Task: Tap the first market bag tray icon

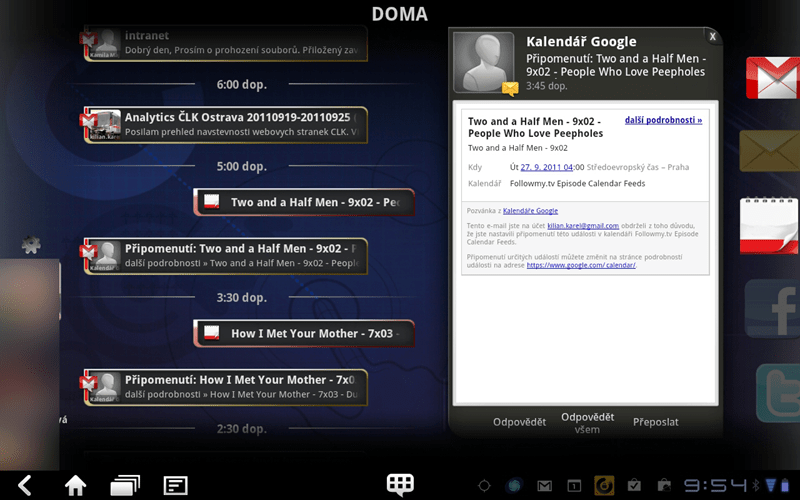Action: [634, 485]
